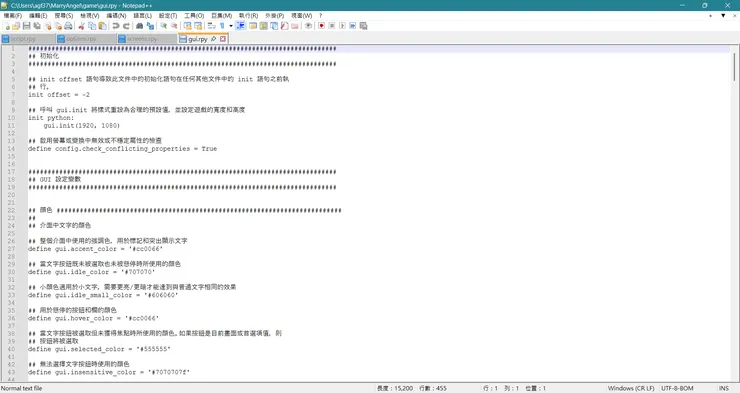
Task: Open the ? help menu
Action: pyautogui.click(x=320, y=16)
